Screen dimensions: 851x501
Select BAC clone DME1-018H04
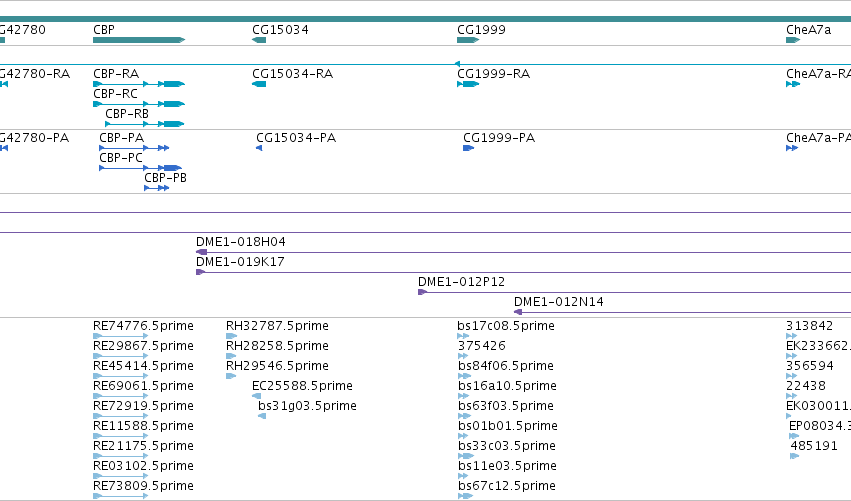tap(523, 252)
